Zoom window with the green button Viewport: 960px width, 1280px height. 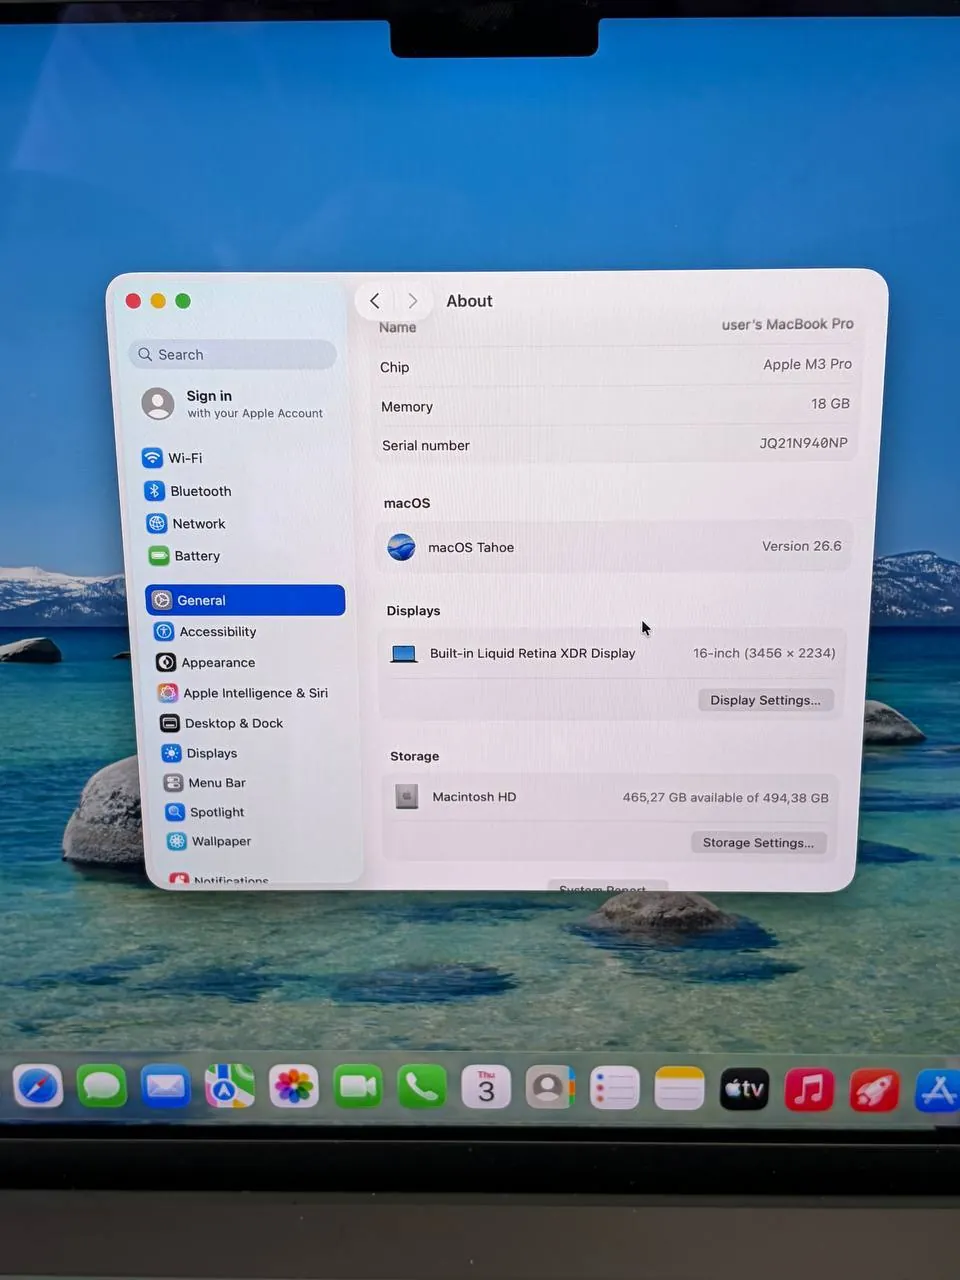tap(183, 301)
